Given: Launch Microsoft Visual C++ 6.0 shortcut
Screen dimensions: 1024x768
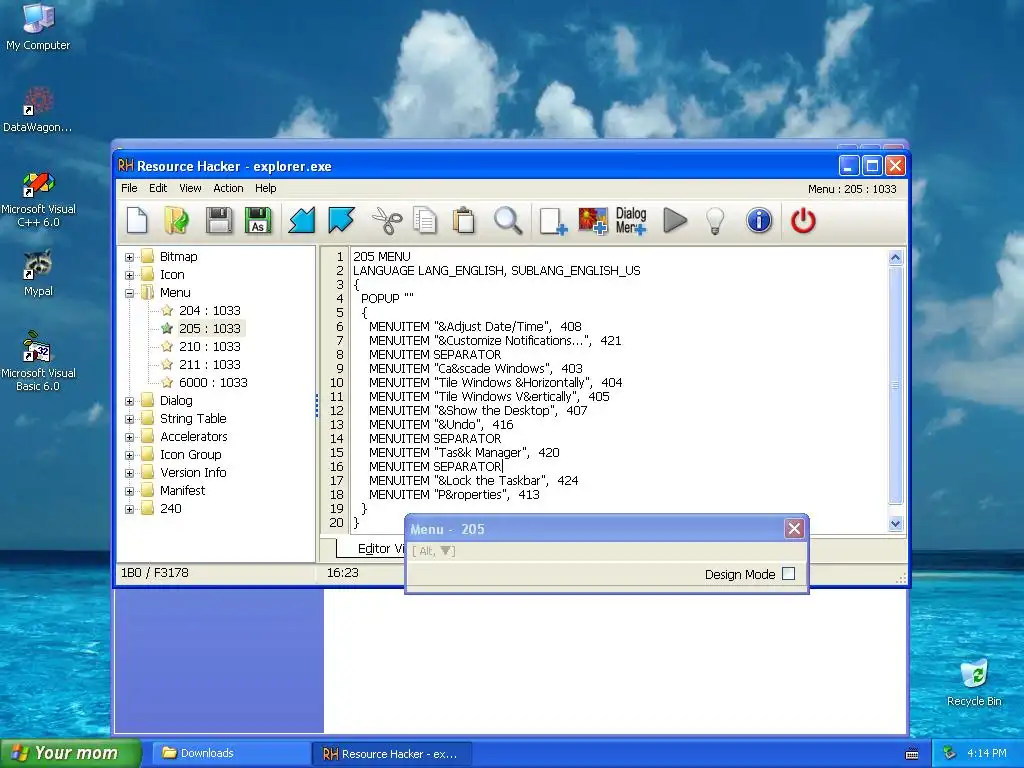Looking at the screenshot, I should pyautogui.click(x=38, y=199).
